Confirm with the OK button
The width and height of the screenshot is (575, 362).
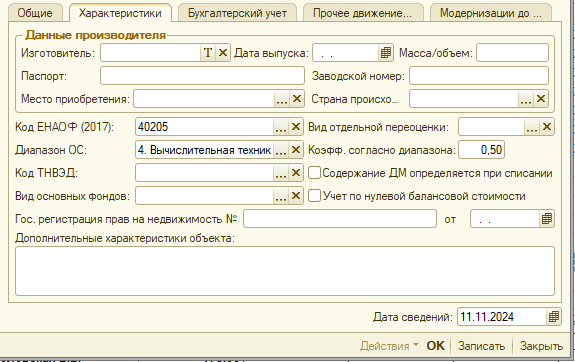point(435,345)
